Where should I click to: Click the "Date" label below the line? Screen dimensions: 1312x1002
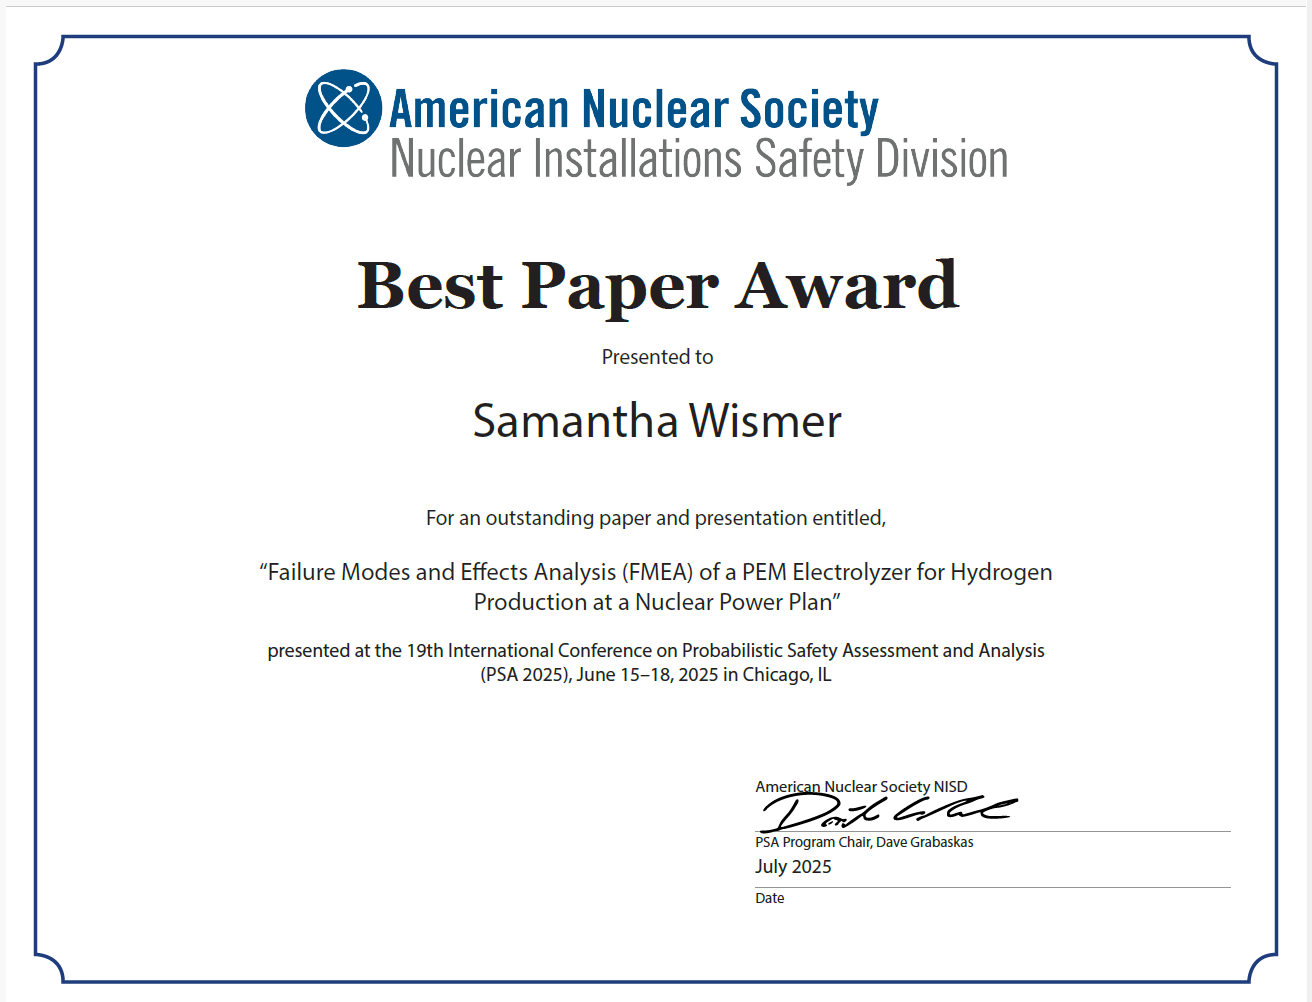pyautogui.click(x=770, y=898)
